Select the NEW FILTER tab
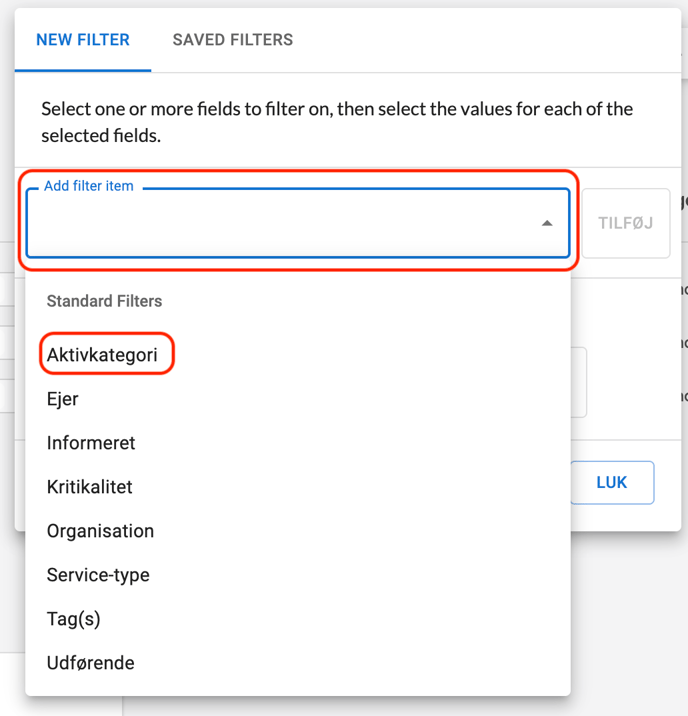This screenshot has width=688, height=716. (83, 40)
